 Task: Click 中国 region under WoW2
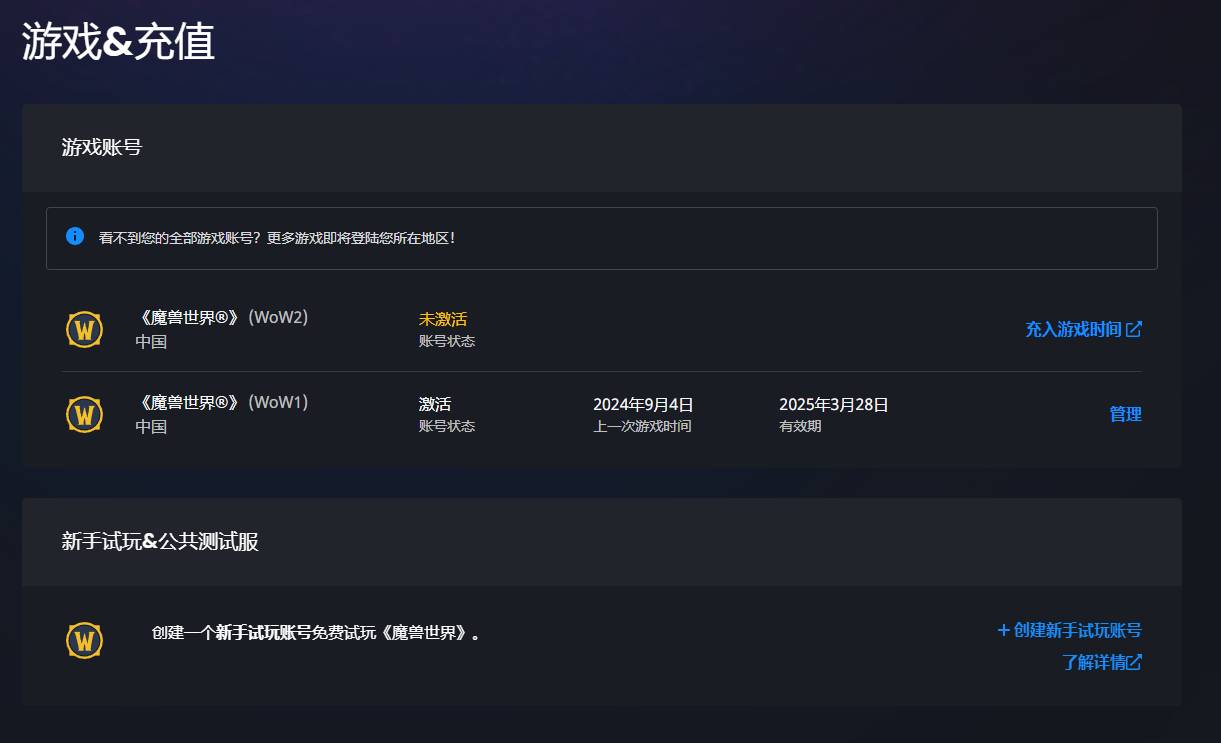pyautogui.click(x=151, y=341)
